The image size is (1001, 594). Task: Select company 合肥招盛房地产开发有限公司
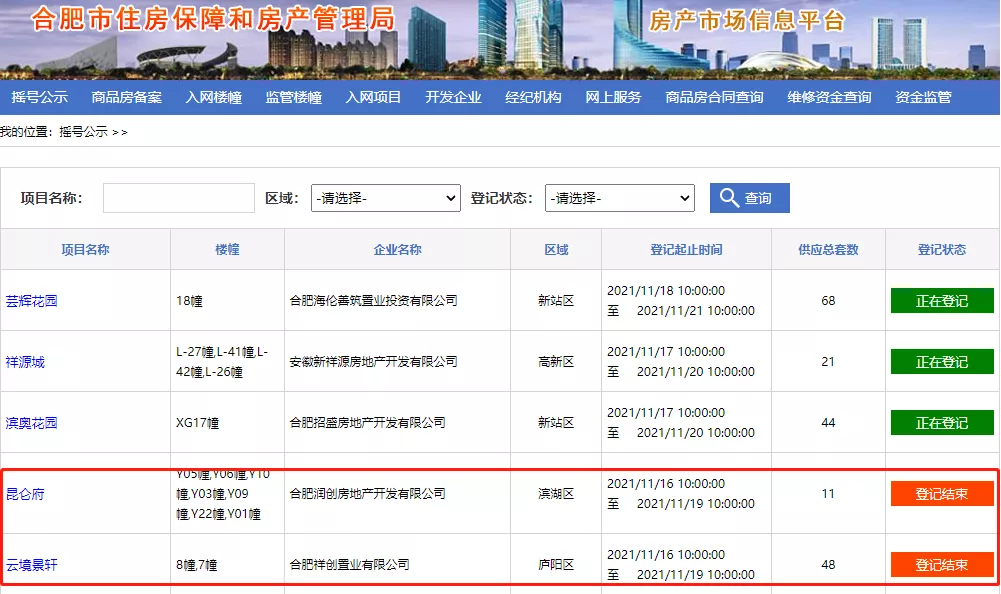(x=368, y=422)
